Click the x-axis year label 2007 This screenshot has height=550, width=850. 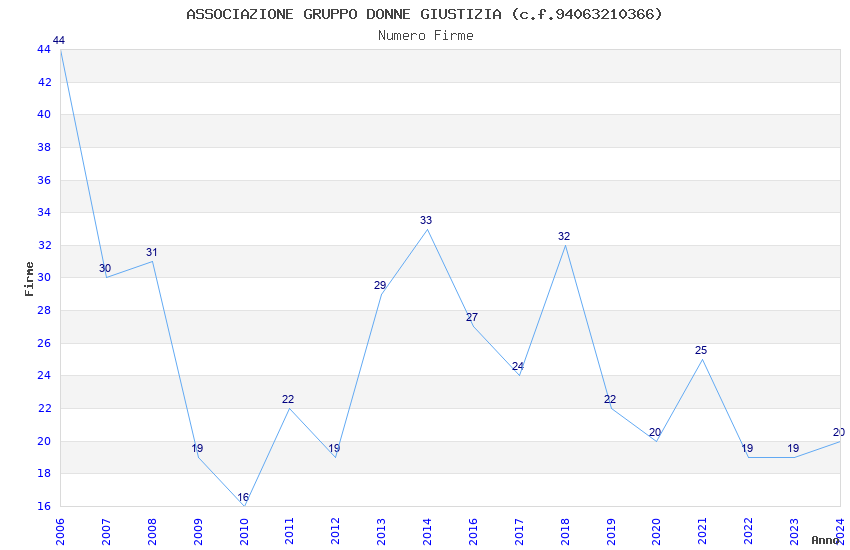click(106, 531)
